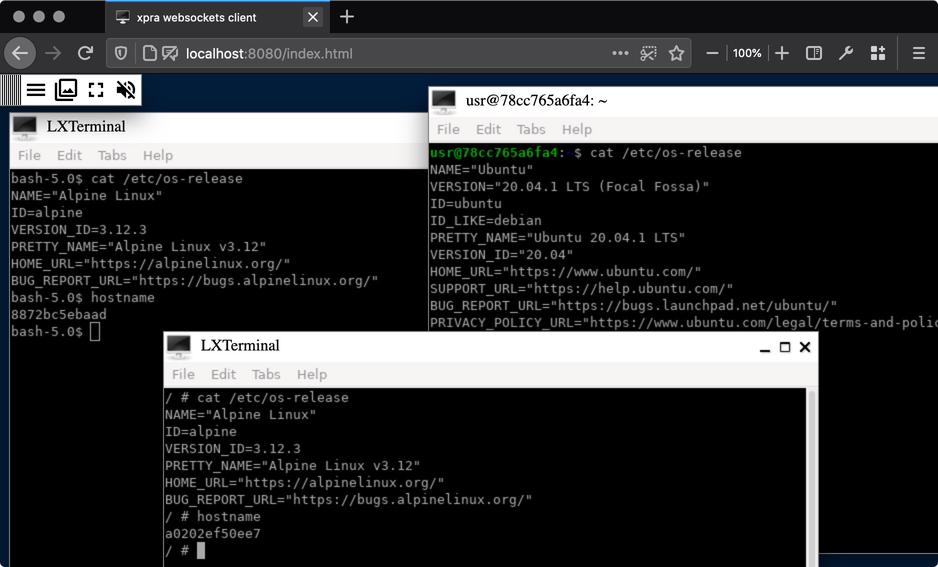Open the extensions grid icon

(878, 53)
